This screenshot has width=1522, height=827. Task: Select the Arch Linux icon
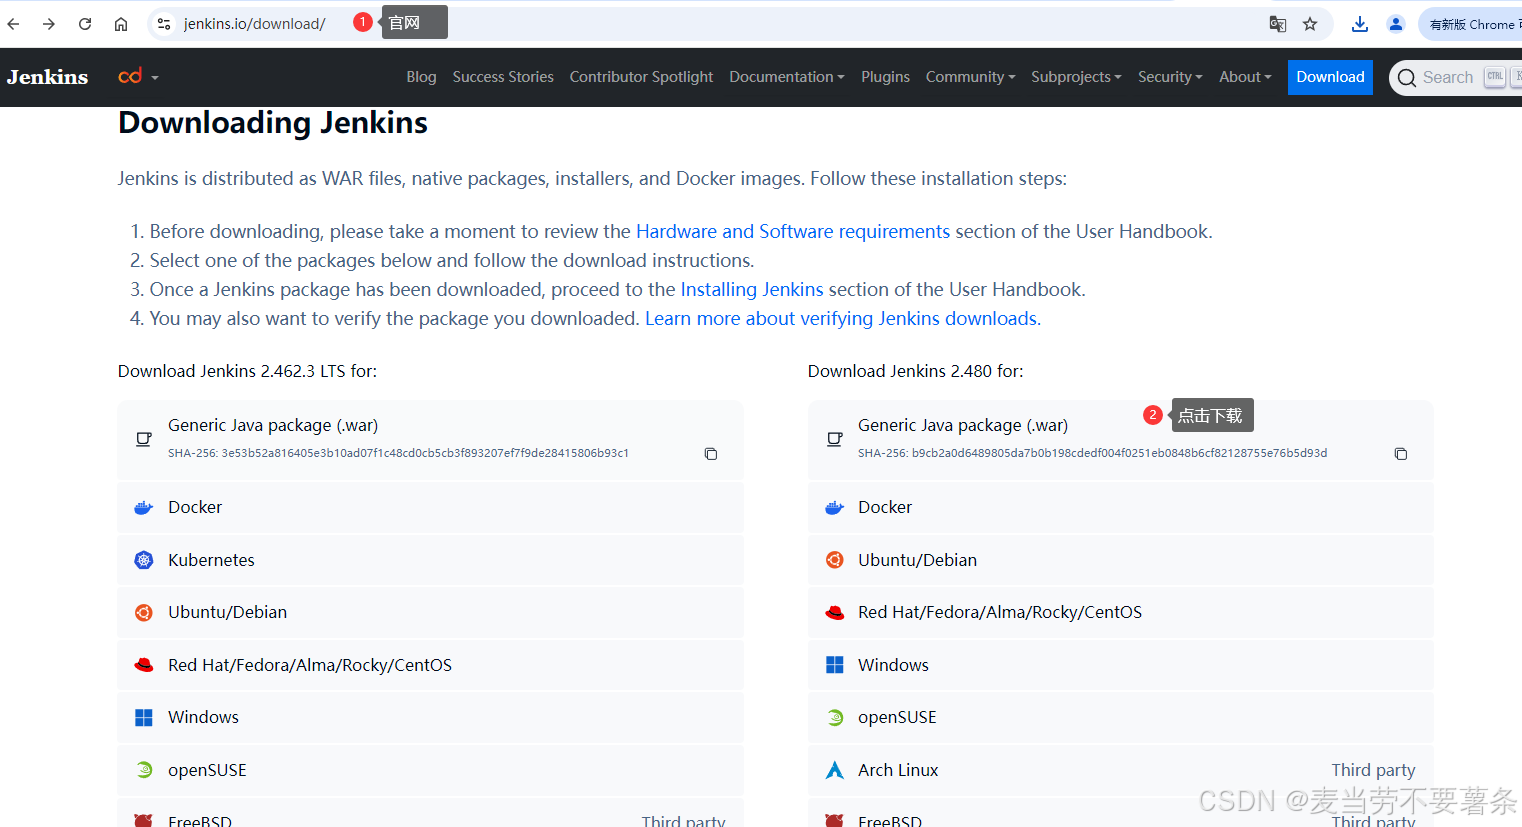[x=834, y=770]
